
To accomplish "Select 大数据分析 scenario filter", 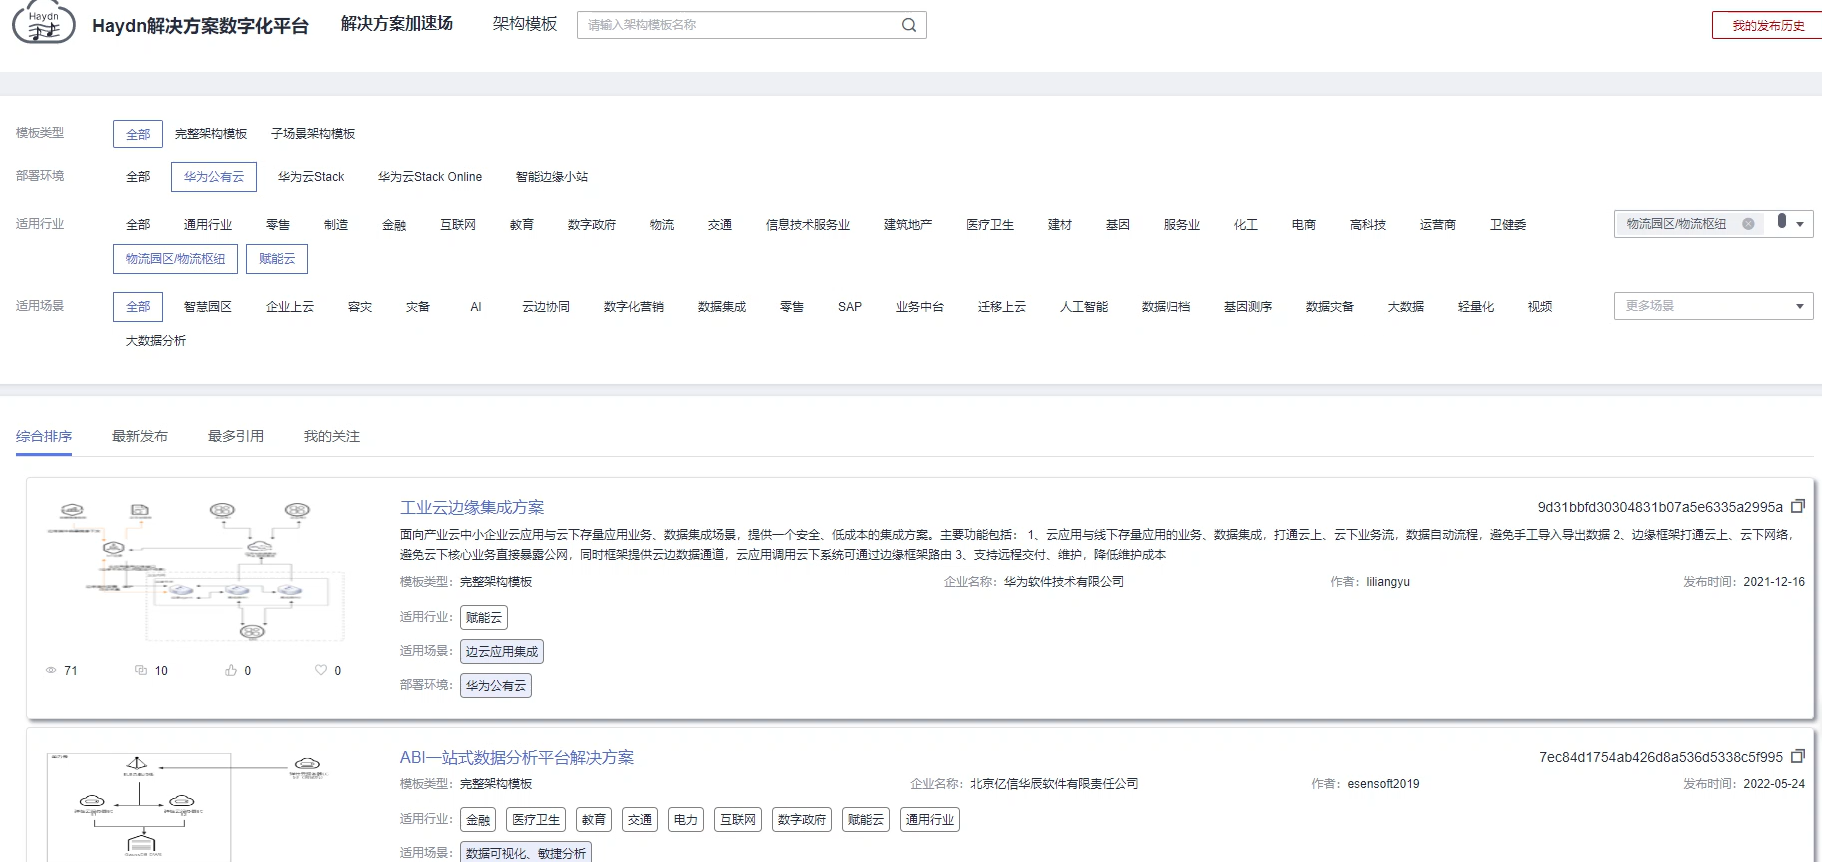I will point(156,341).
